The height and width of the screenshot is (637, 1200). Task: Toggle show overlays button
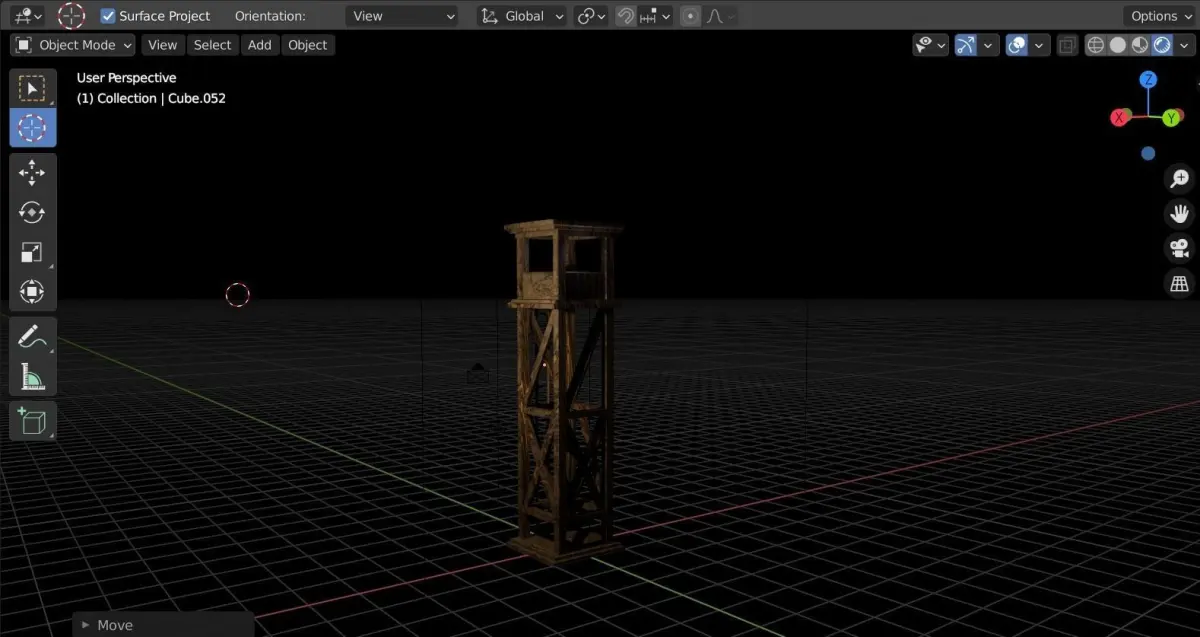[x=1017, y=45]
